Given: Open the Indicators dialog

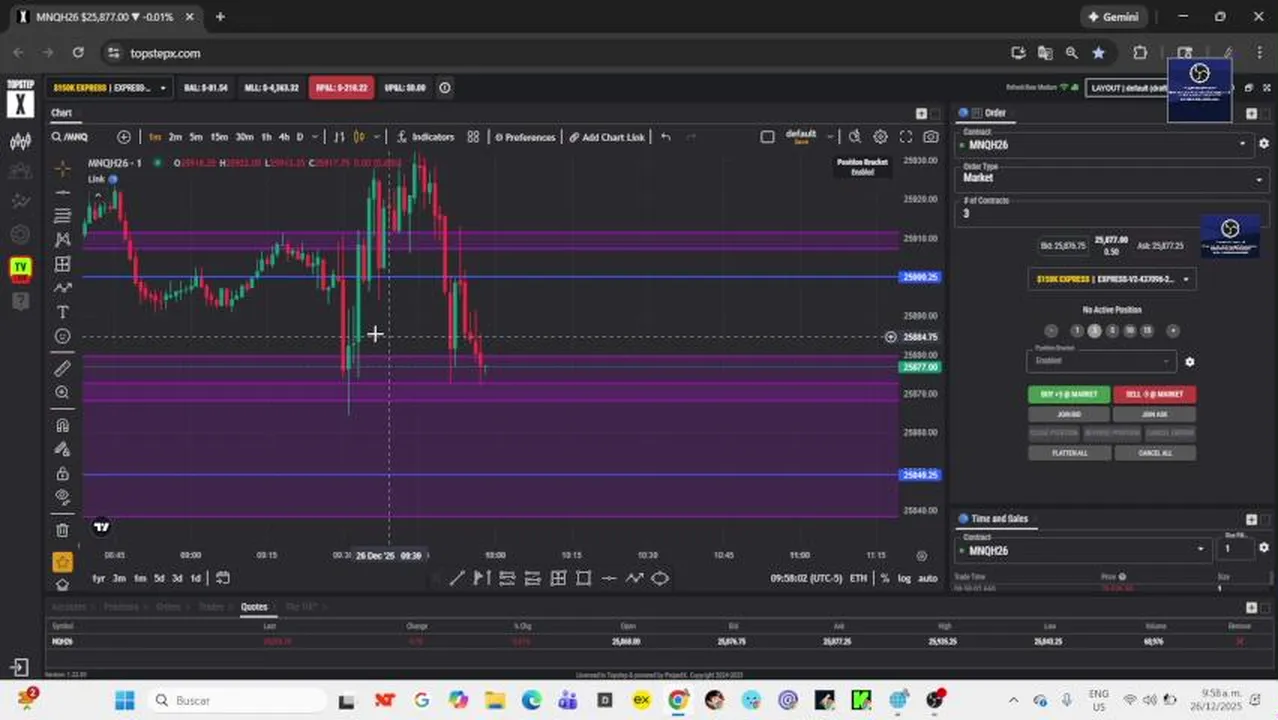Looking at the screenshot, I should tap(425, 137).
